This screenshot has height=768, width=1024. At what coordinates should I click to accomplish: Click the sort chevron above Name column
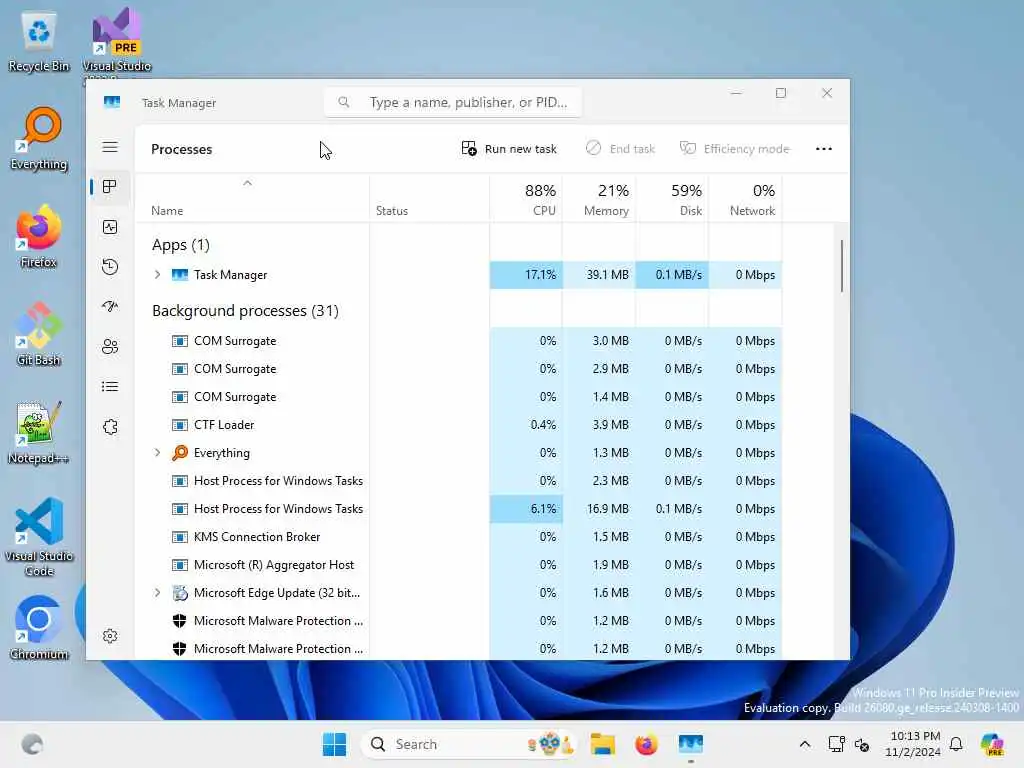click(x=247, y=184)
